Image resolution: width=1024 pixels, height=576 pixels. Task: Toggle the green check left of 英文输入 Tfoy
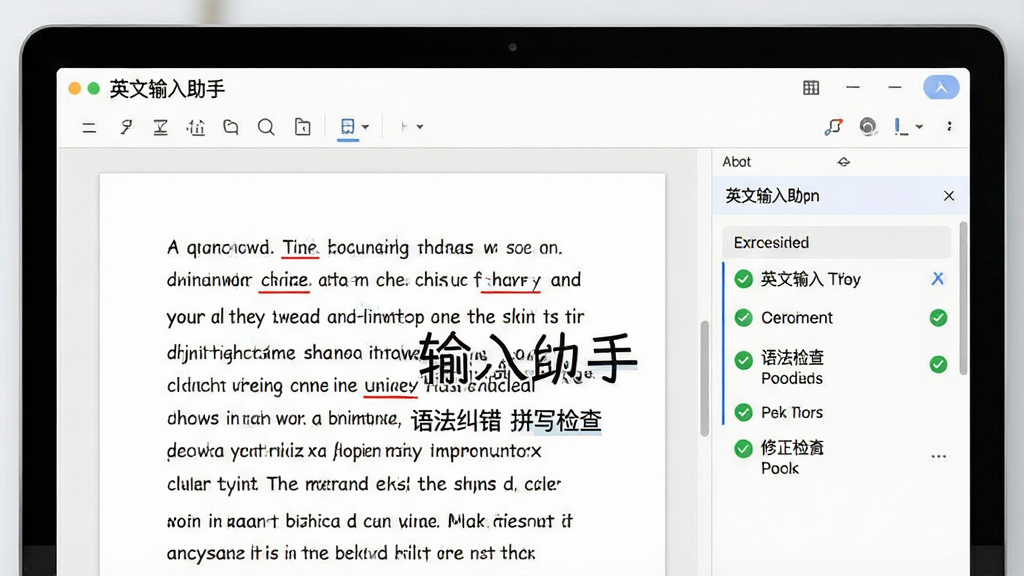click(x=743, y=279)
